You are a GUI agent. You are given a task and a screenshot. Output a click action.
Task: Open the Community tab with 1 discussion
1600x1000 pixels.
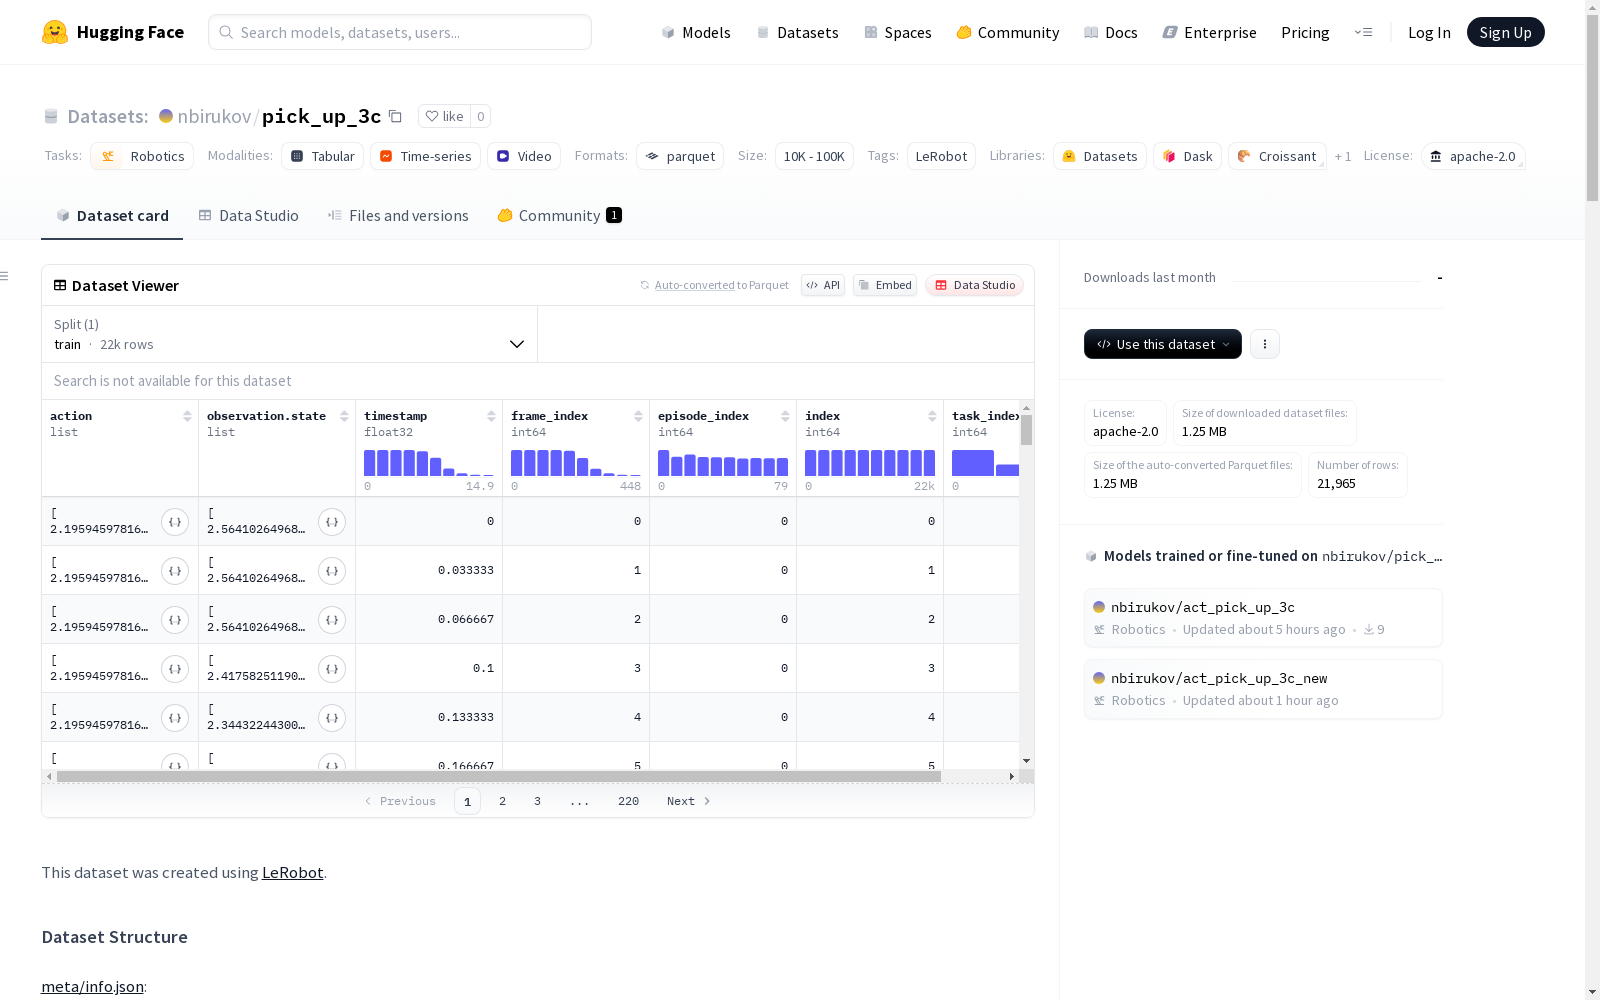(560, 216)
